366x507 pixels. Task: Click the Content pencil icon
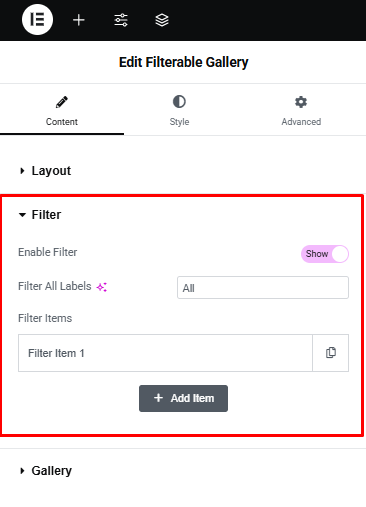click(62, 102)
